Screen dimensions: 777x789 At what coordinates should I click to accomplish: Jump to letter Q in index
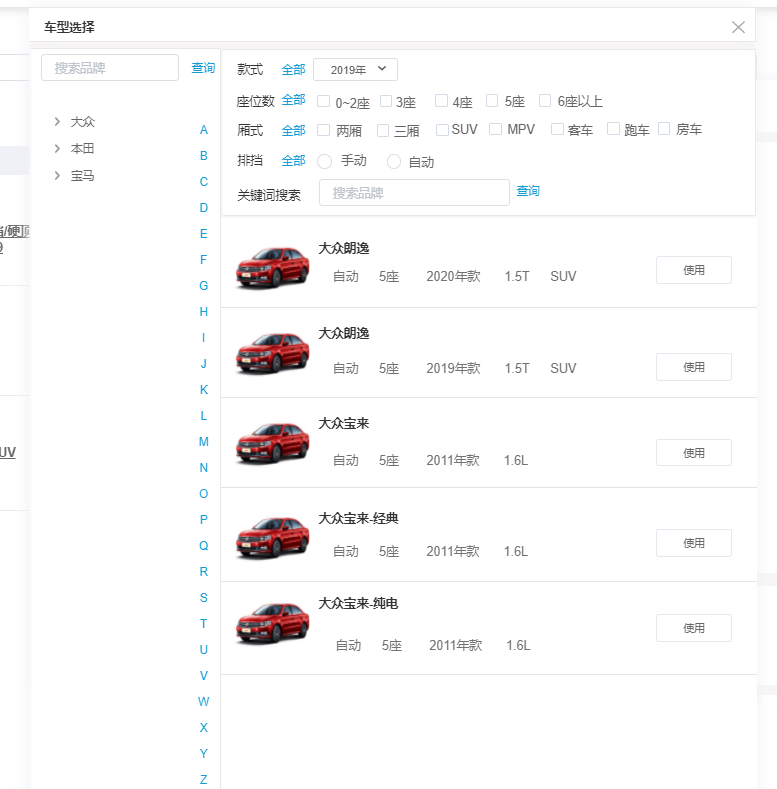pos(203,545)
